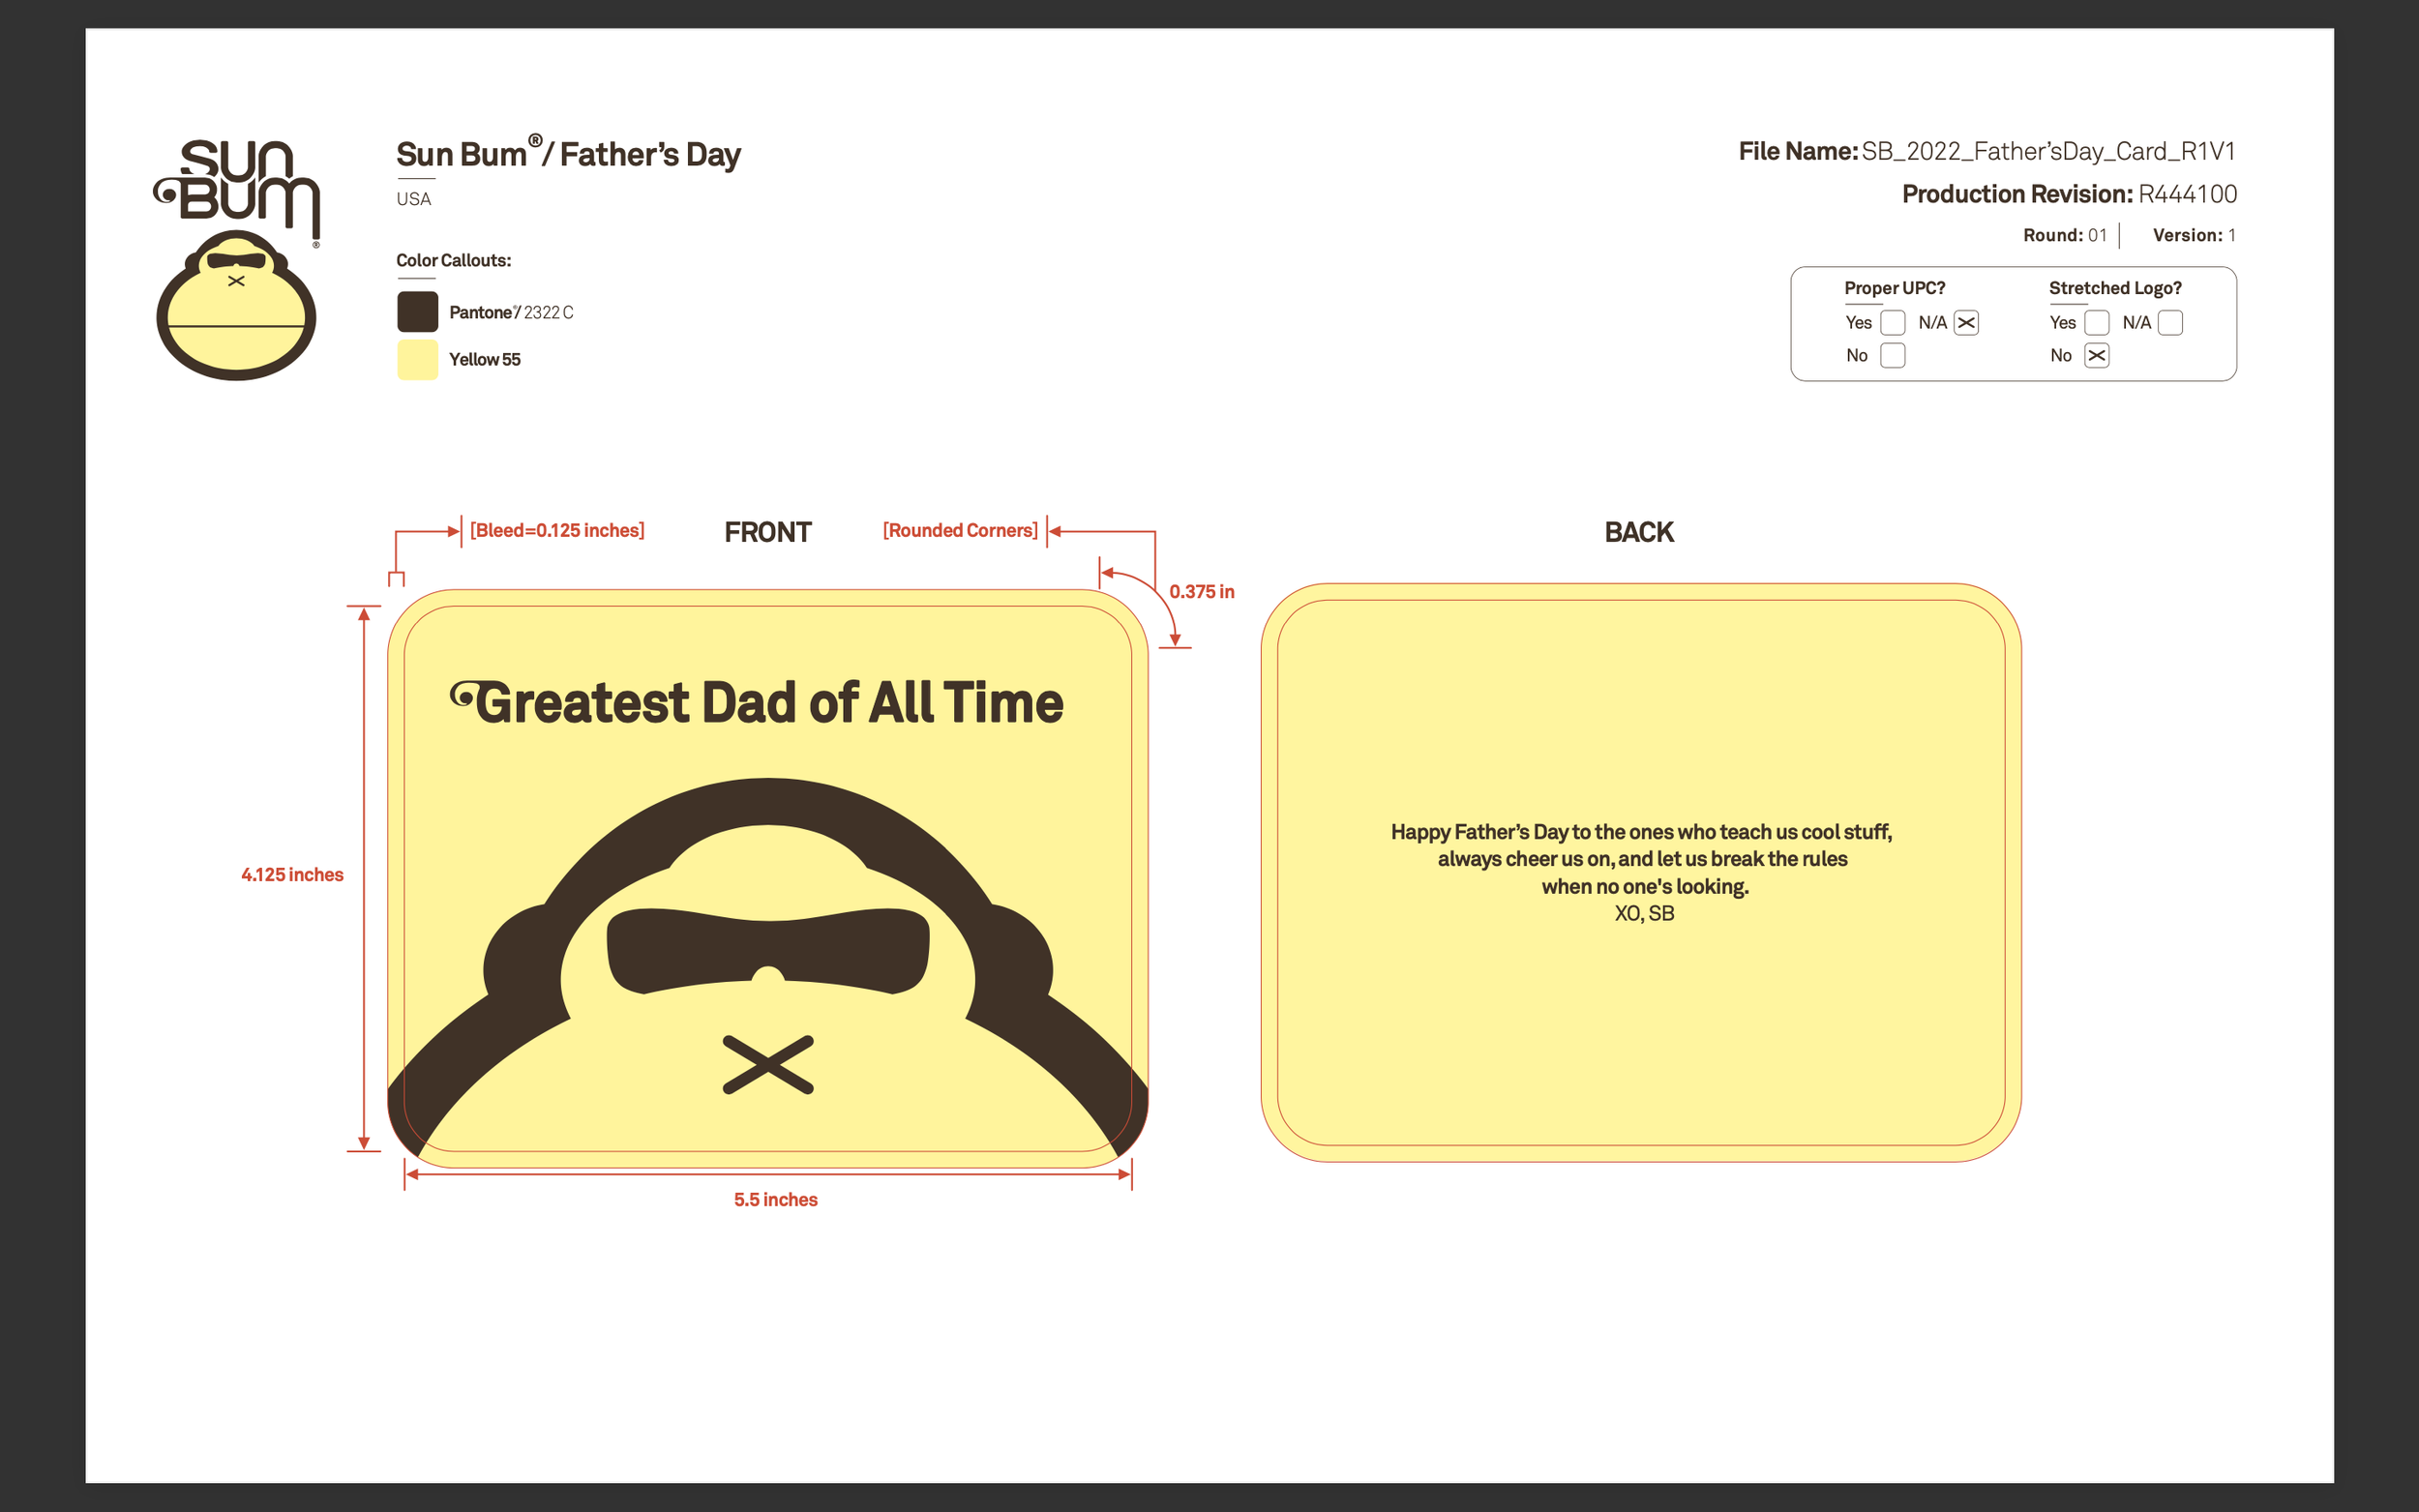2419x1512 pixels.
Task: Click the '0.375 in' corner radius label
Action: [1201, 591]
